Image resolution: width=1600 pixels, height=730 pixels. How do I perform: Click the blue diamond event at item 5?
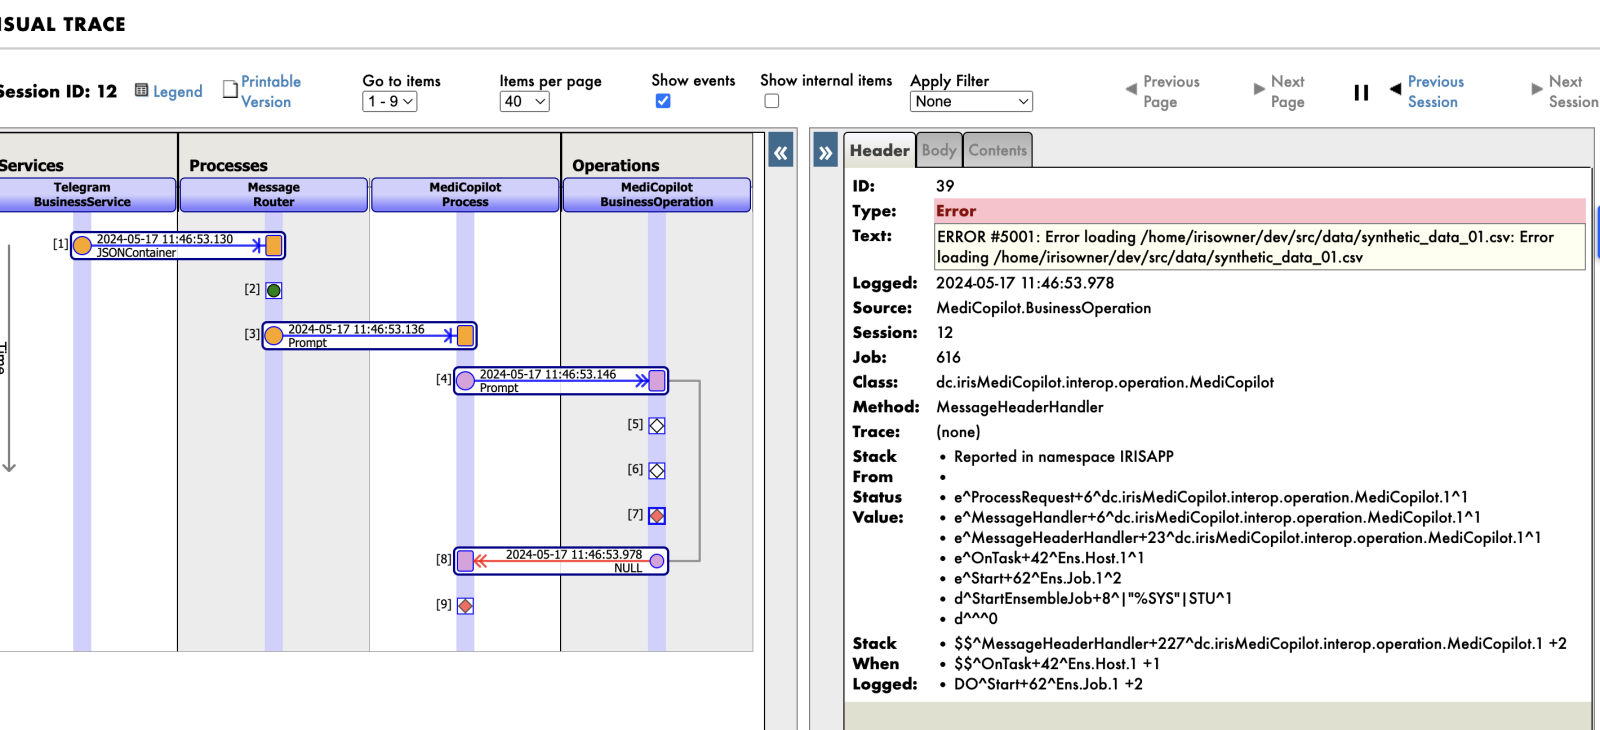pos(657,426)
